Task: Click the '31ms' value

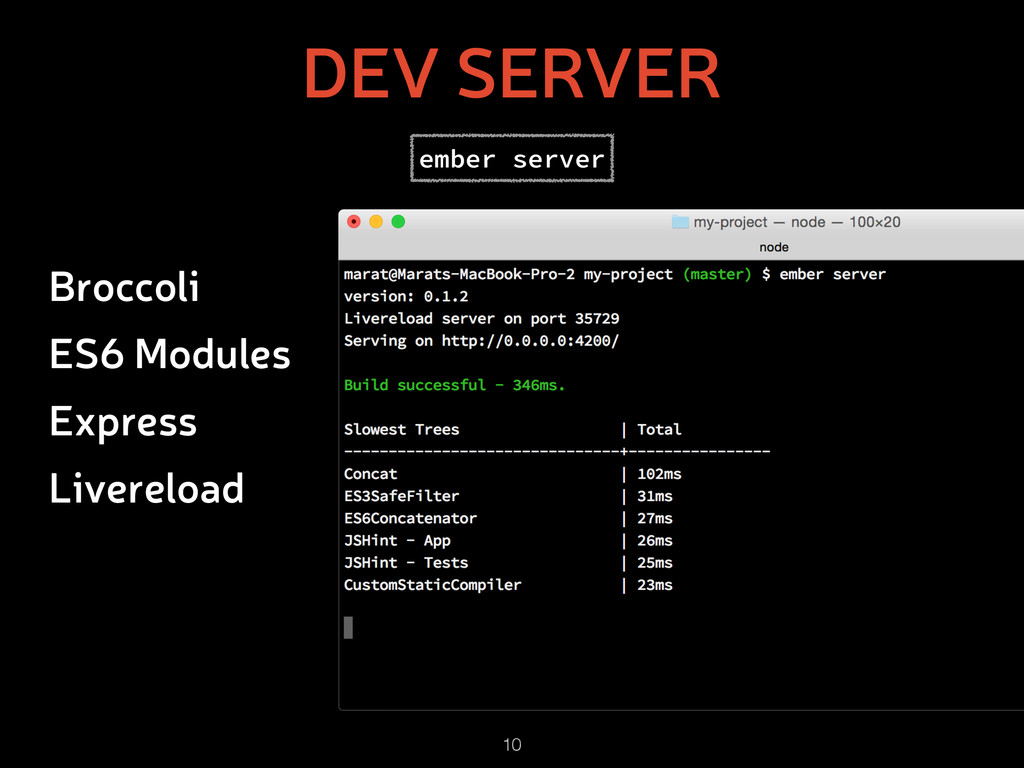Action: coord(655,496)
